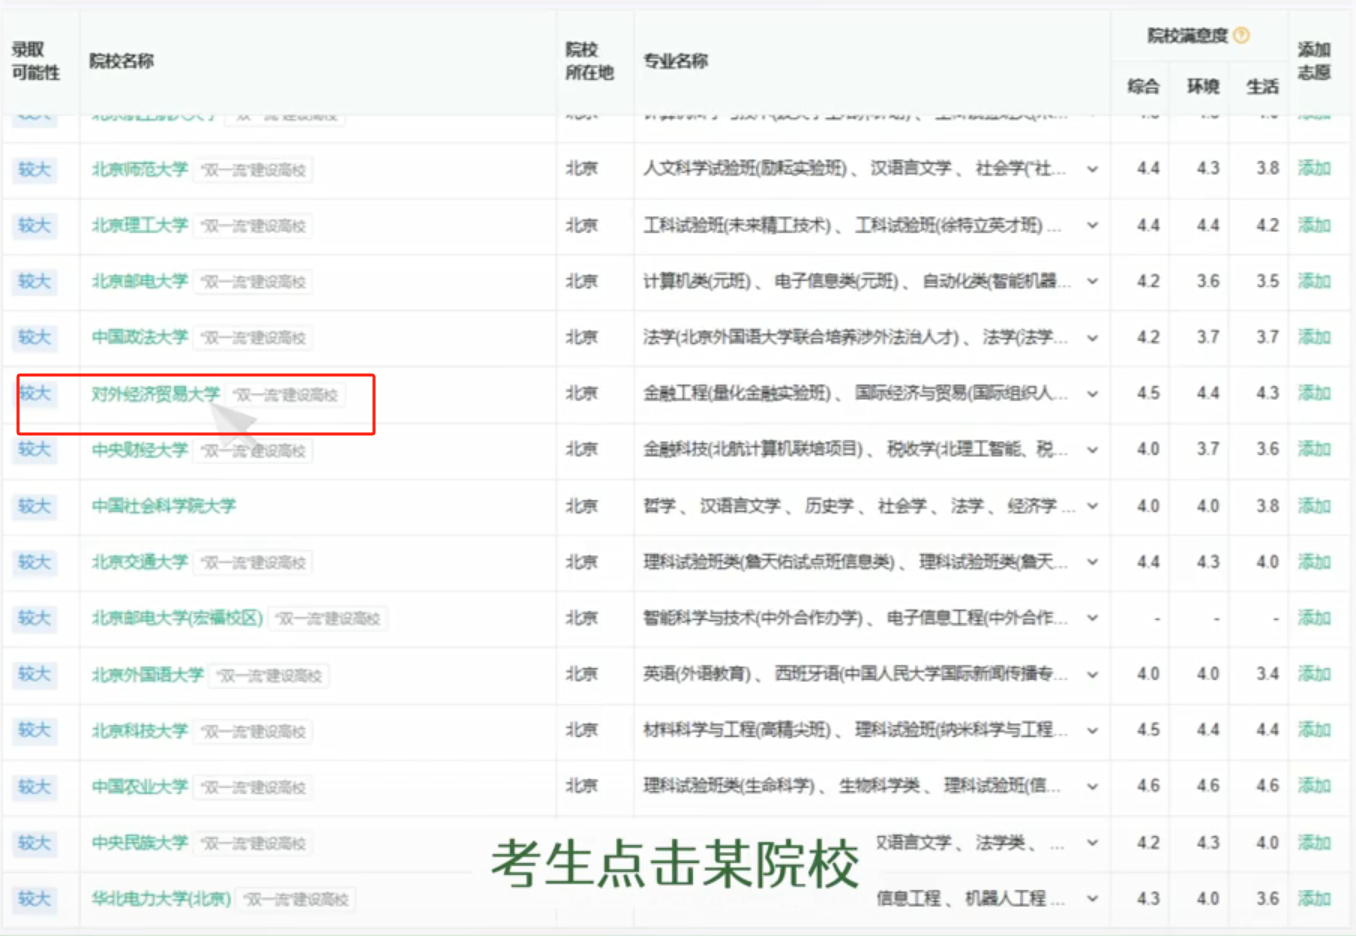The image size is (1356, 936).
Task: Expand majors chevron in 对外经济贸易大学 row
Action: pos(1092,394)
